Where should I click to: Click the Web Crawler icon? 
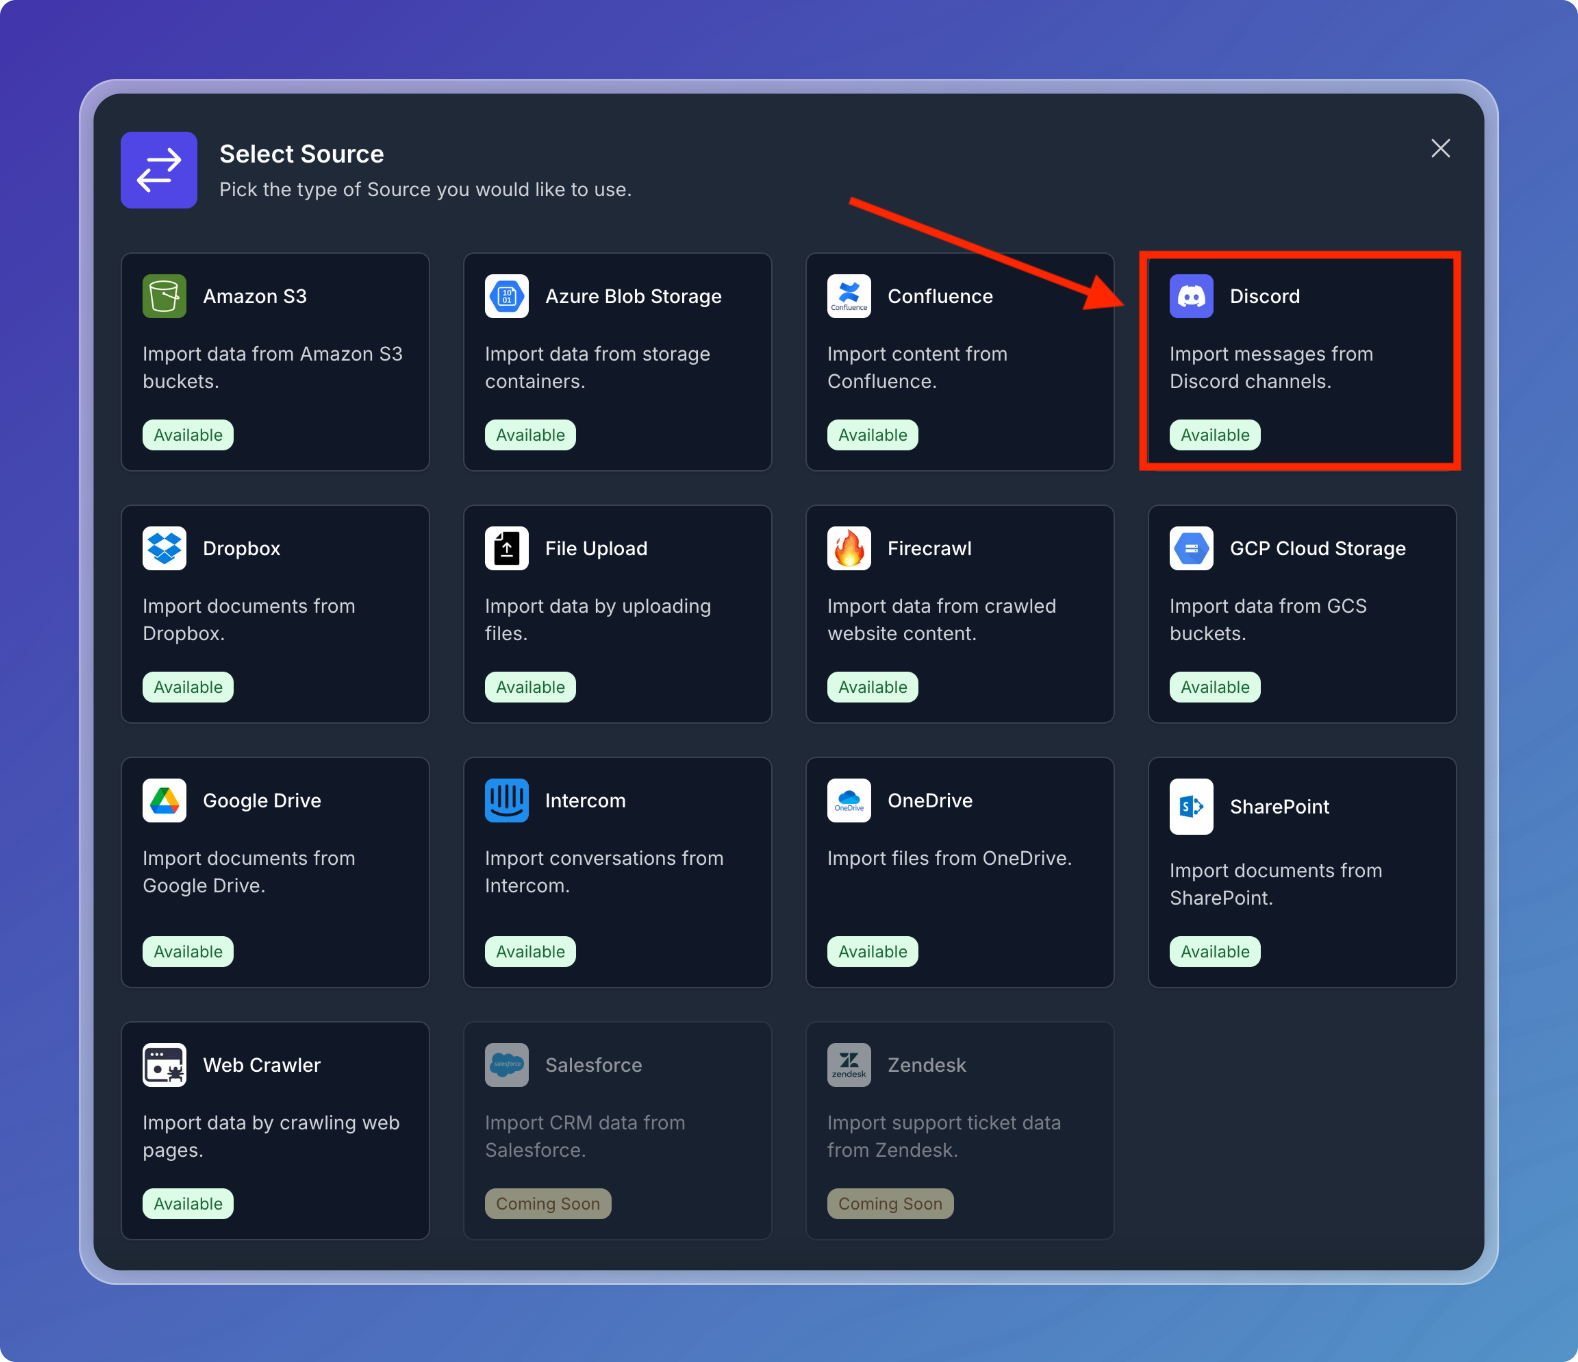(164, 1065)
